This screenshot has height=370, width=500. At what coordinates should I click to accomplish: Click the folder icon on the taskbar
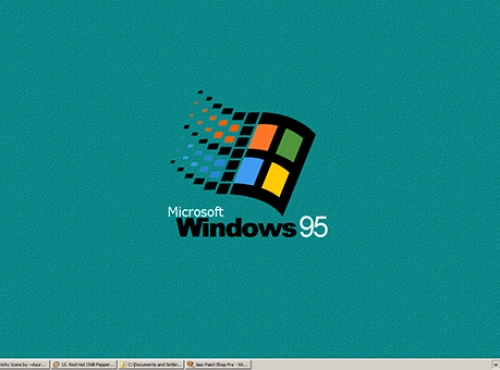(123, 365)
